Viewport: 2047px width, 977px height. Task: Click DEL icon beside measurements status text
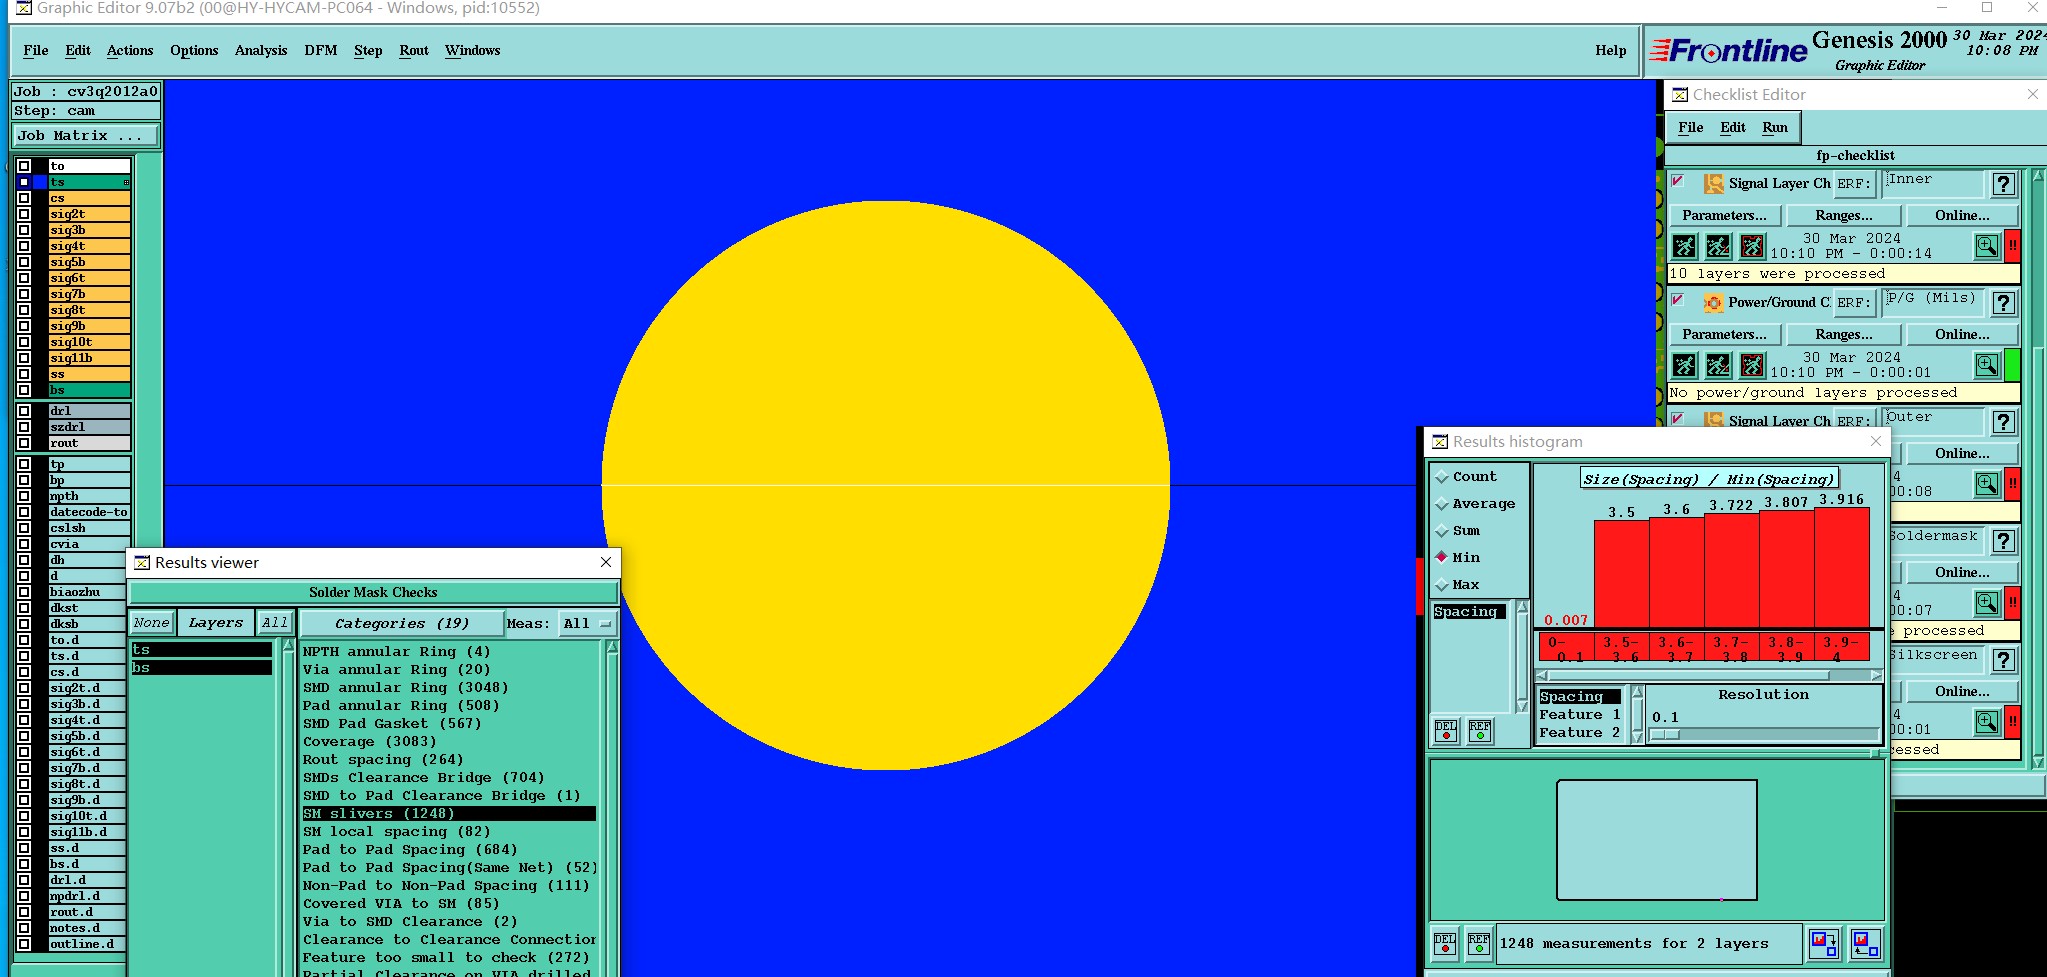pos(1445,943)
